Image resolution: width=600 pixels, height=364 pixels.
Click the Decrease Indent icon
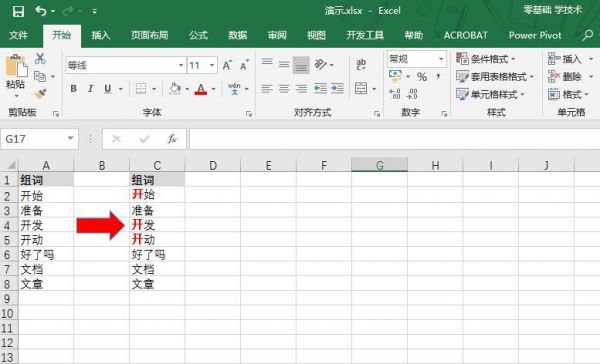point(320,89)
